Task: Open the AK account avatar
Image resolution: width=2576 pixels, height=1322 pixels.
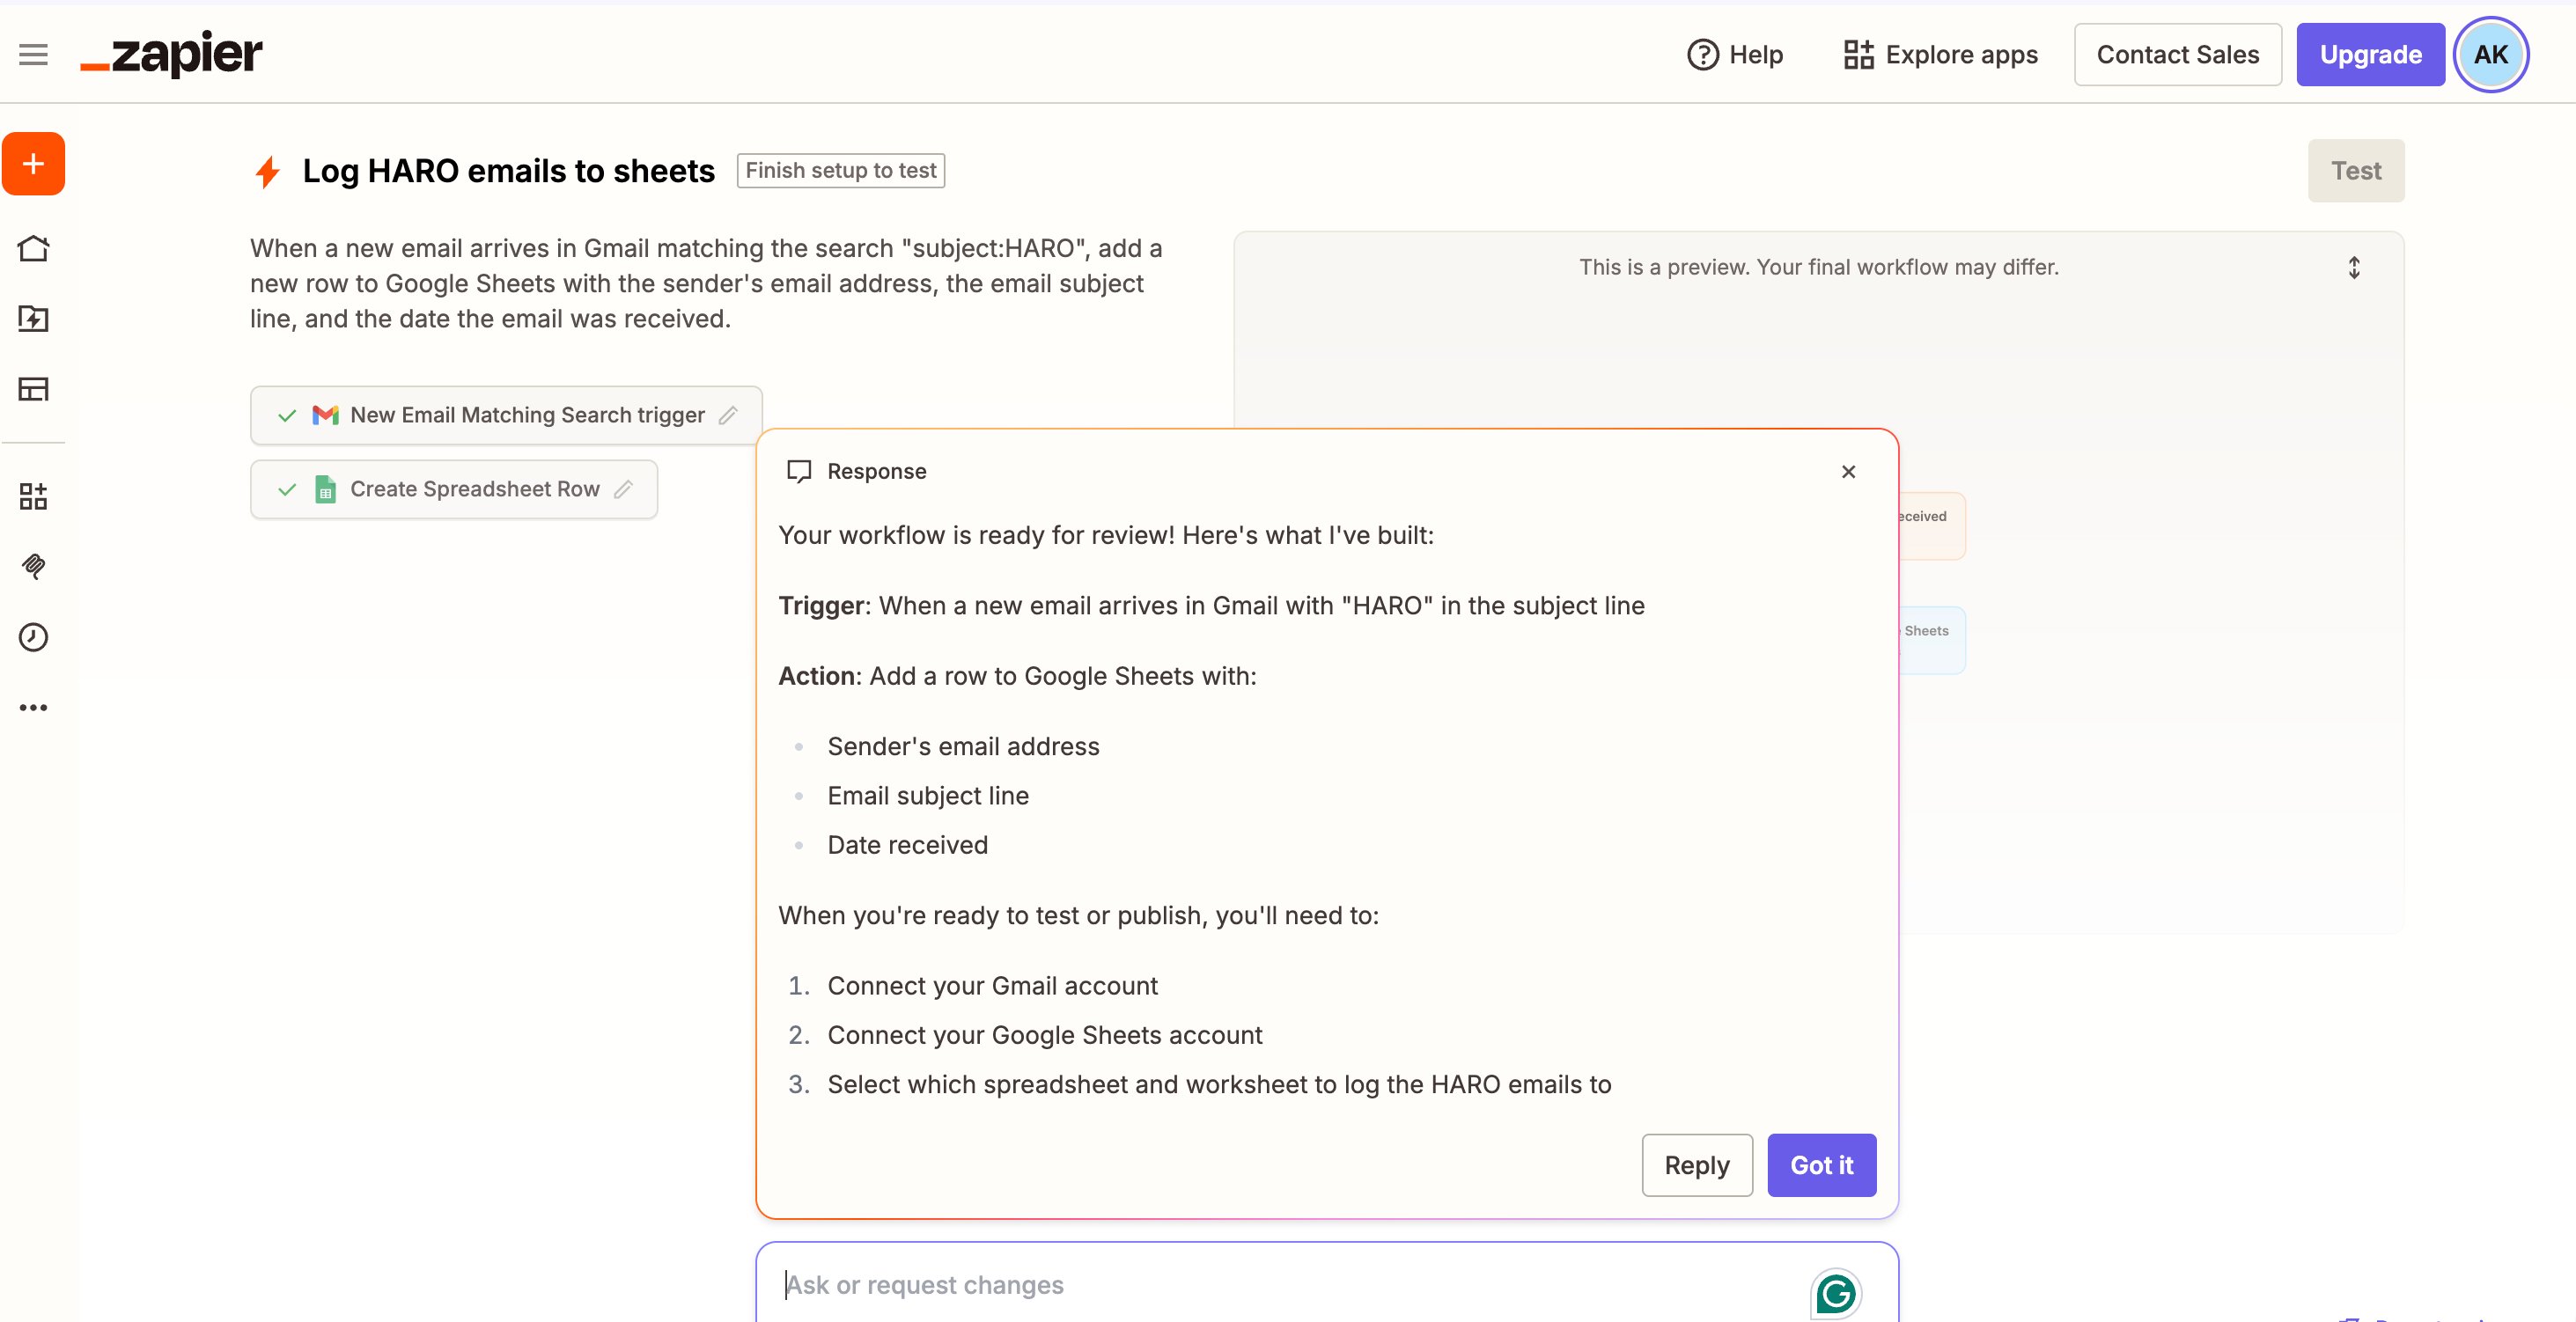Action: pos(2491,54)
